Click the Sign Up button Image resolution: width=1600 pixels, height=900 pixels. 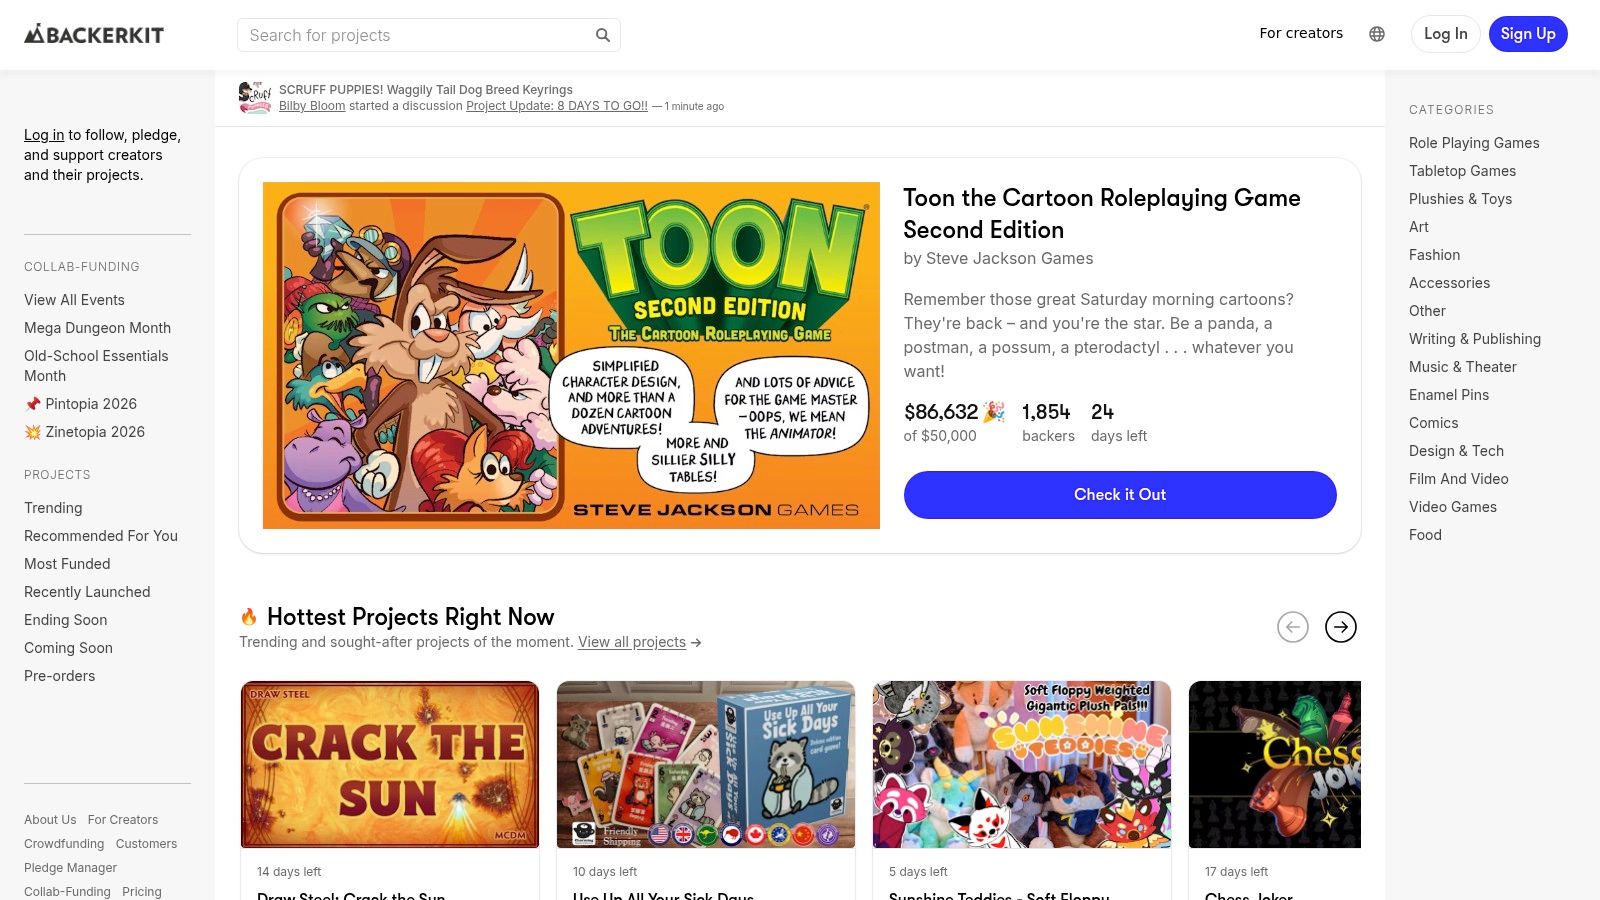[1528, 33]
